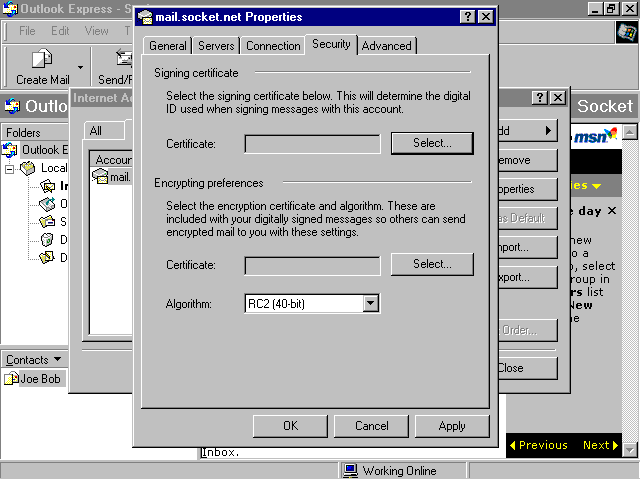Click the scrollbar down arrow in tip pane
This screenshot has width=640, height=480.
click(630, 450)
